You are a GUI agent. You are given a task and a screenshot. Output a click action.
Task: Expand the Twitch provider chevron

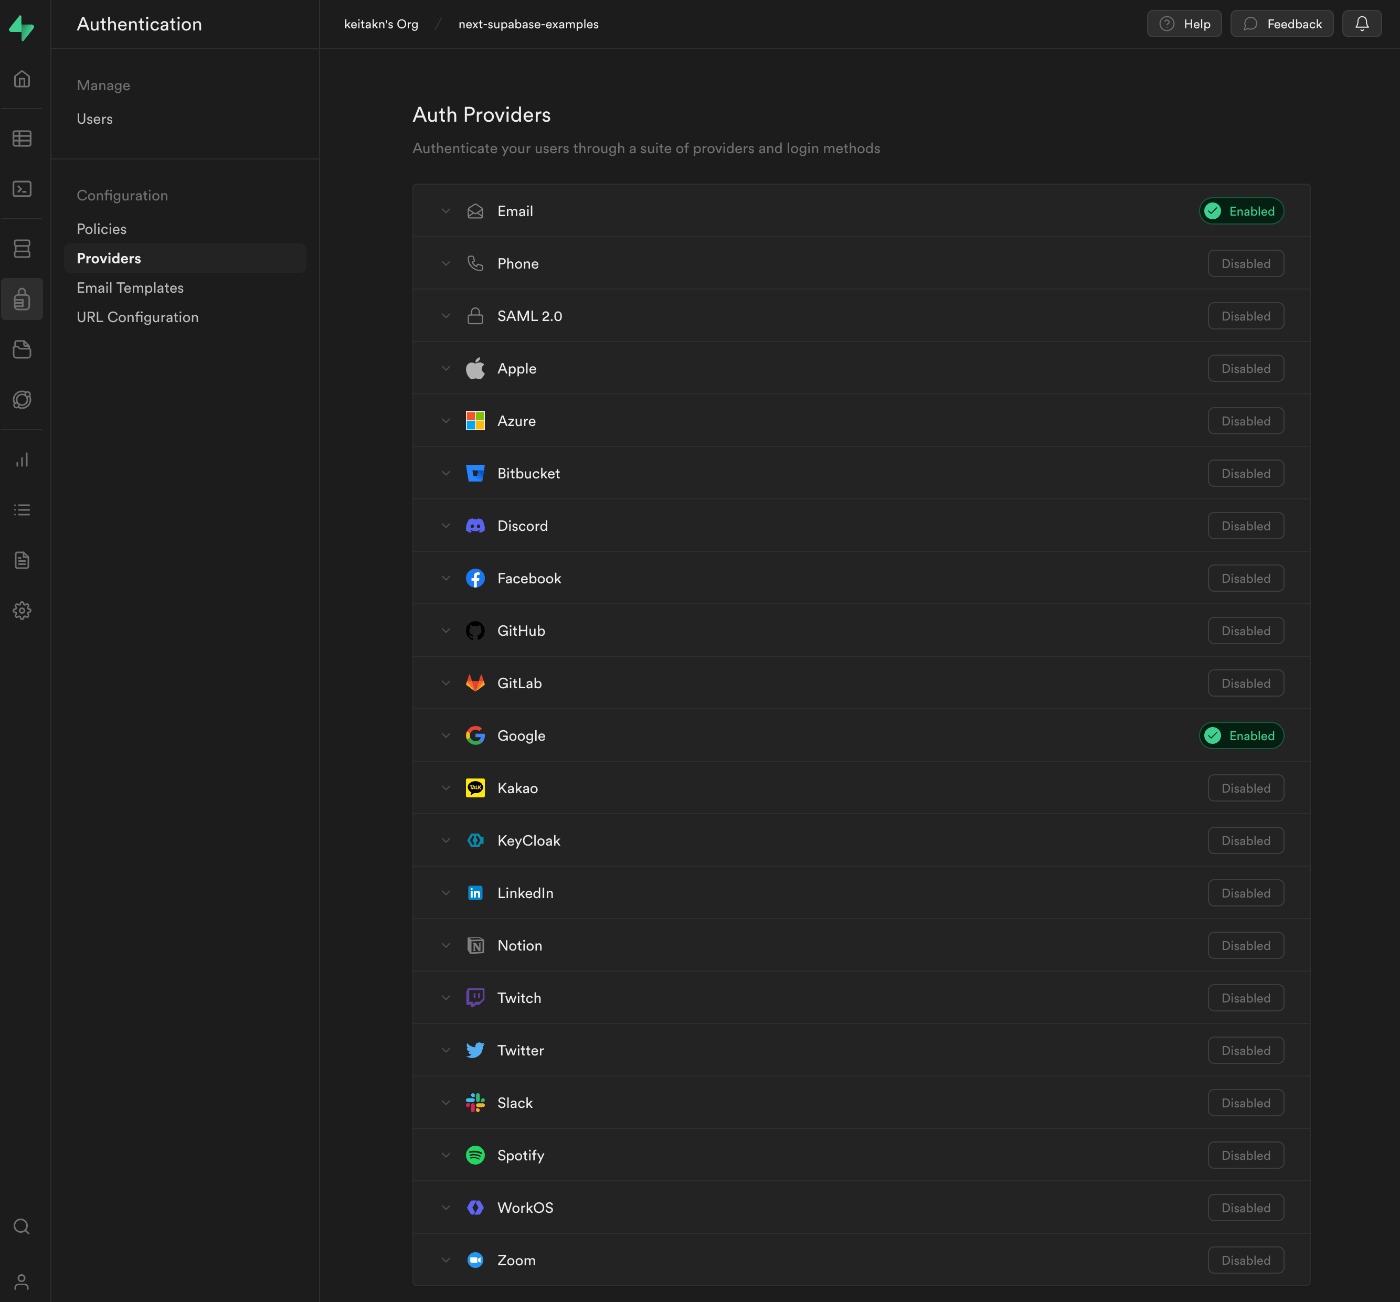446,998
